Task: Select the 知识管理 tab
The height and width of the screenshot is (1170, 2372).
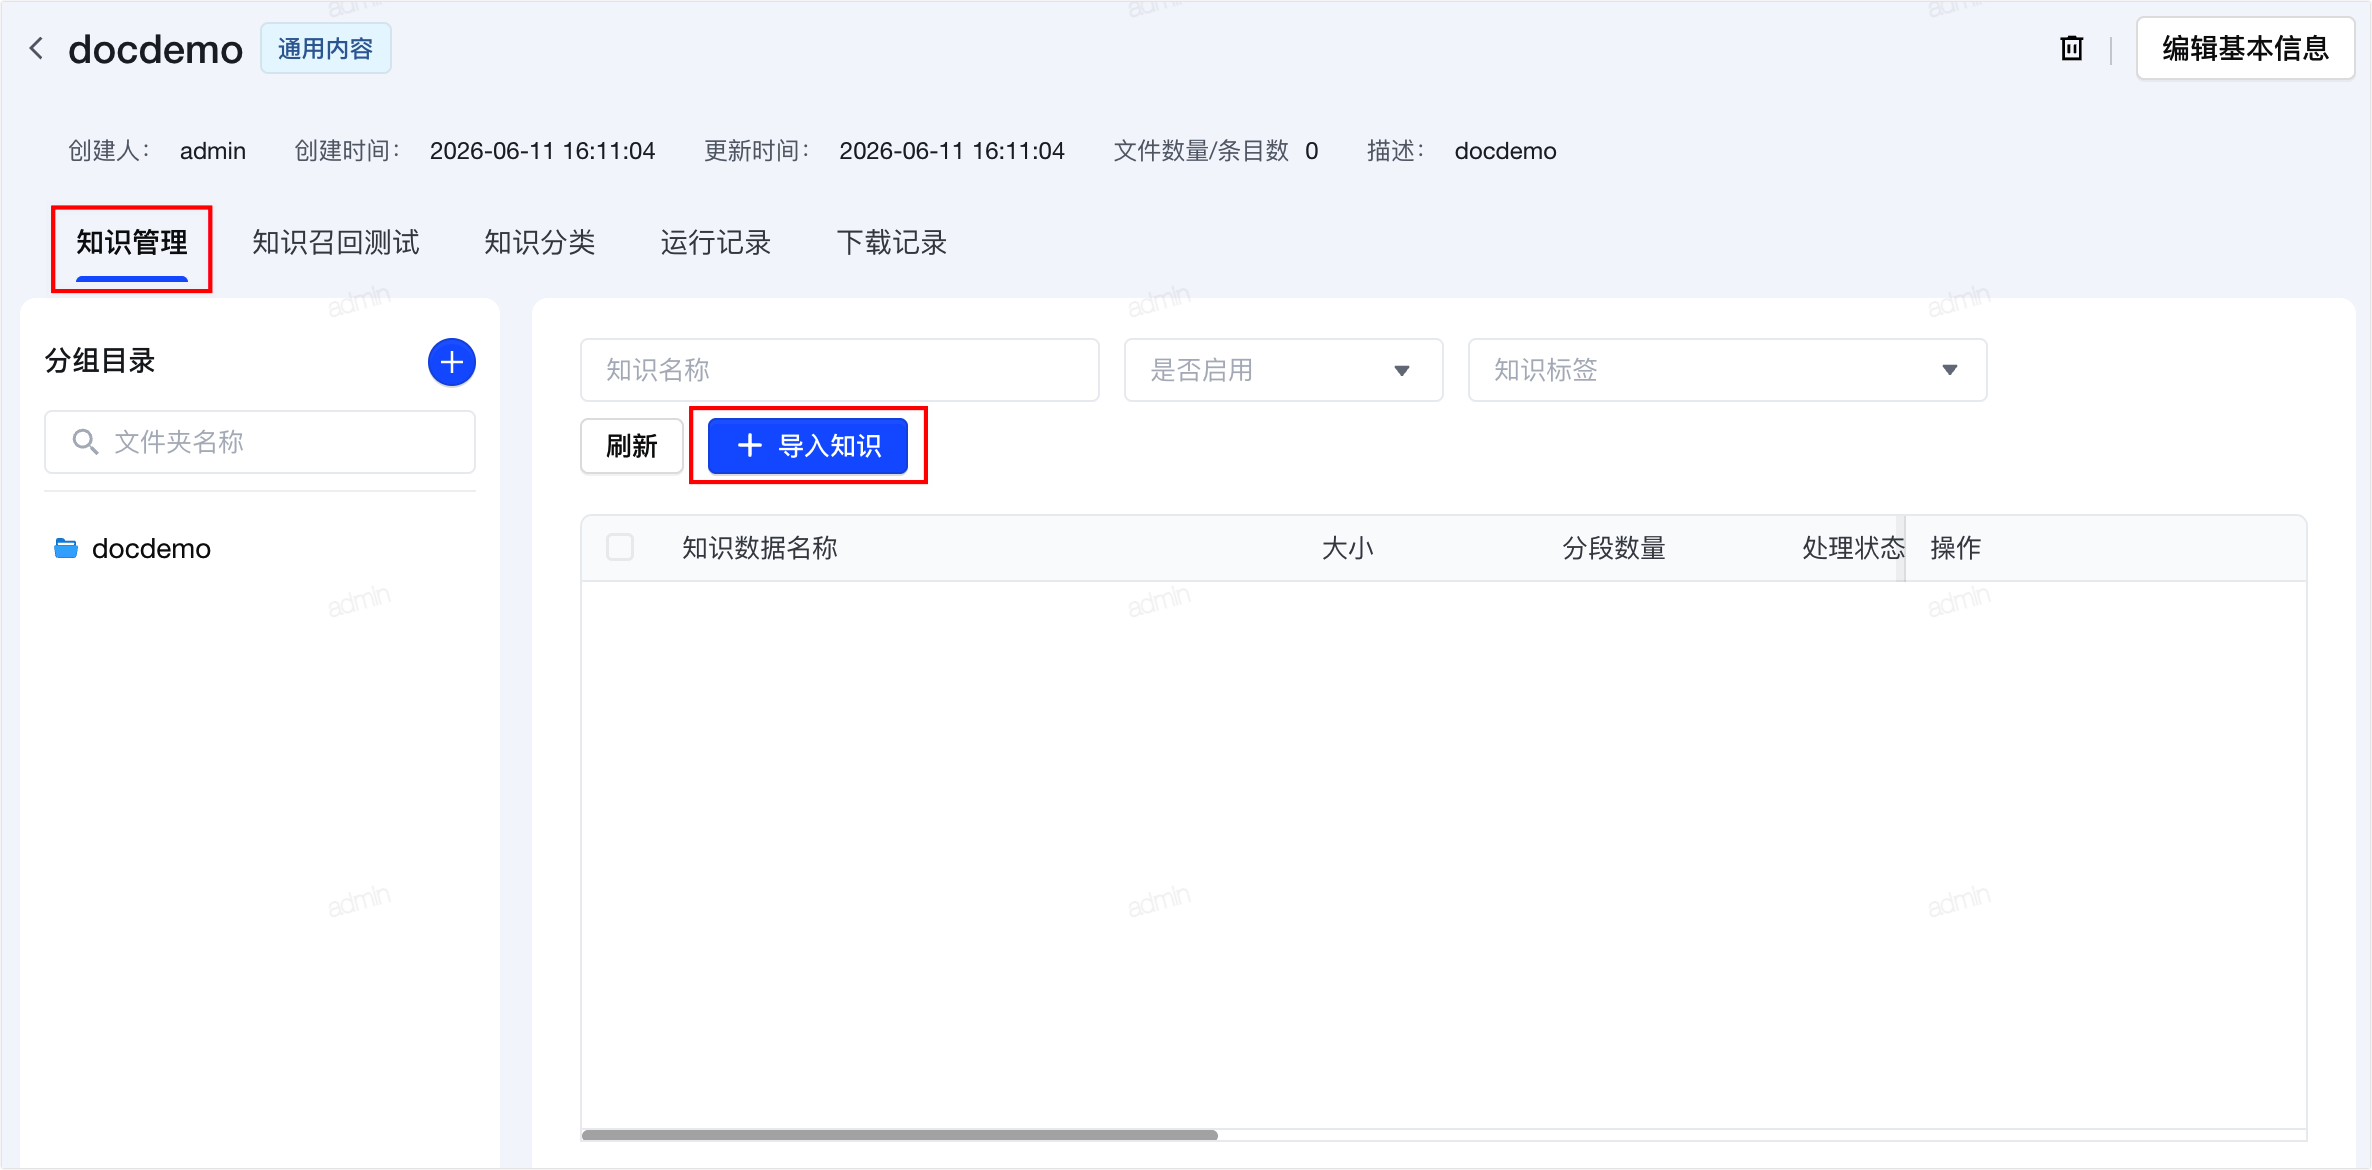Action: click(x=132, y=243)
